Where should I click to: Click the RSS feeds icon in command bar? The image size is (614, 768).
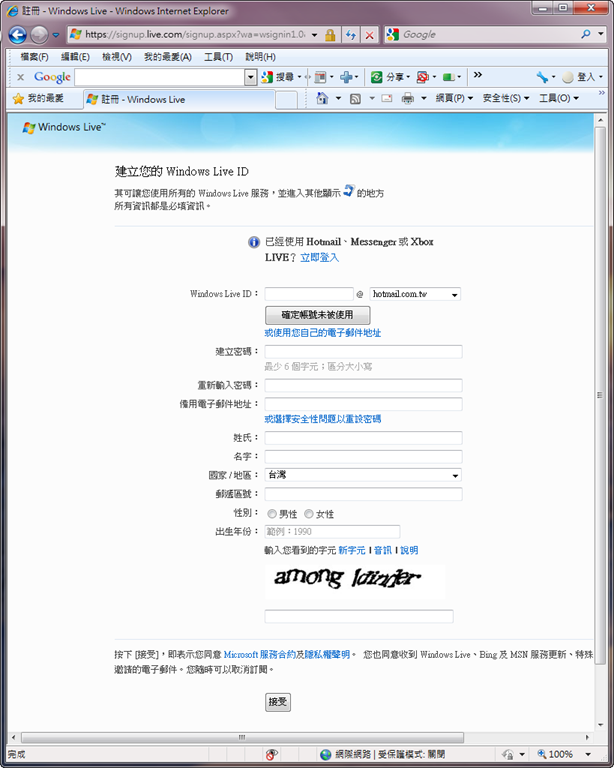click(x=355, y=99)
